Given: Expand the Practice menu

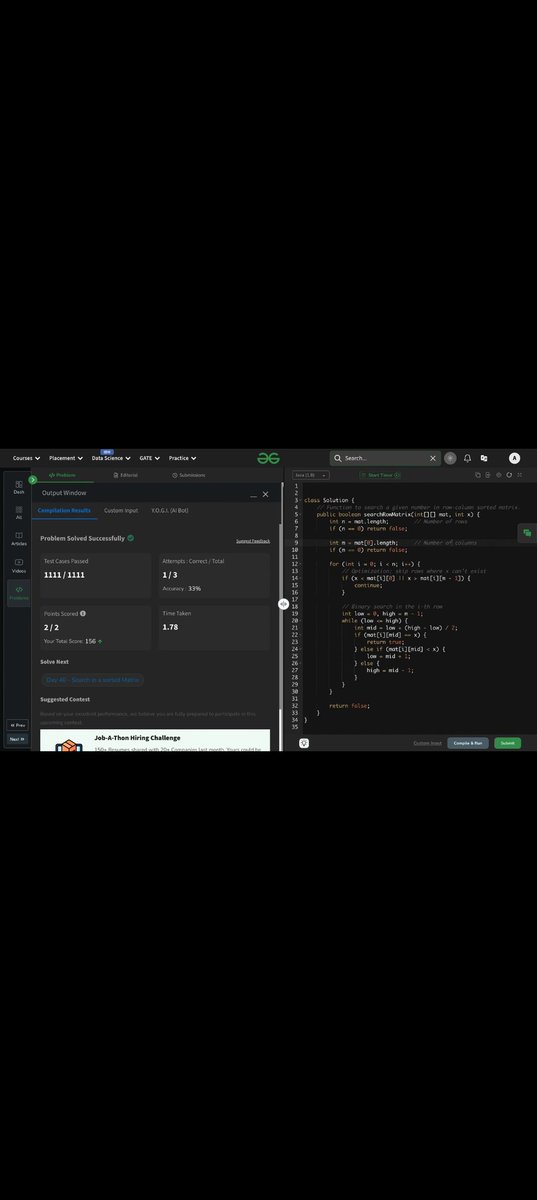Looking at the screenshot, I should pyautogui.click(x=183, y=458).
